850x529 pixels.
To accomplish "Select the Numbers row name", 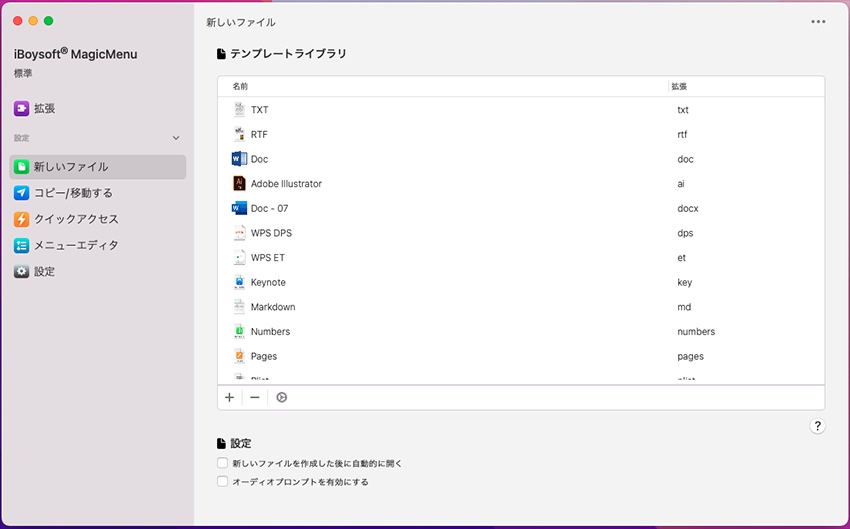I will (270, 332).
